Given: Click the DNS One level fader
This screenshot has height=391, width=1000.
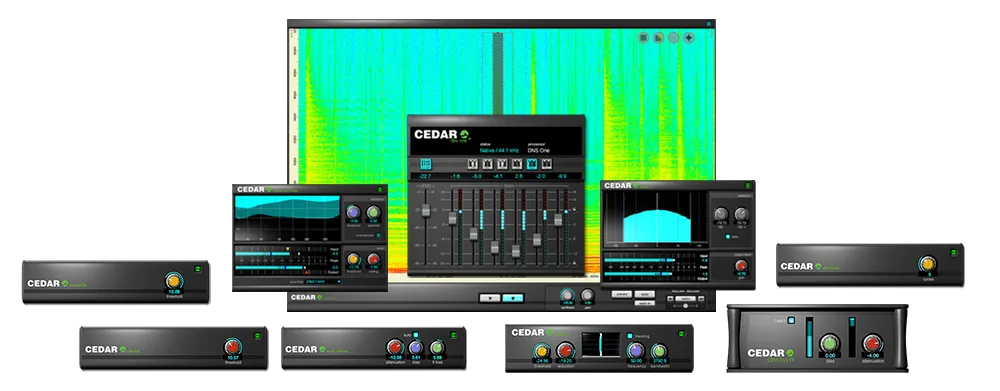Looking at the screenshot, I should coord(425,210).
